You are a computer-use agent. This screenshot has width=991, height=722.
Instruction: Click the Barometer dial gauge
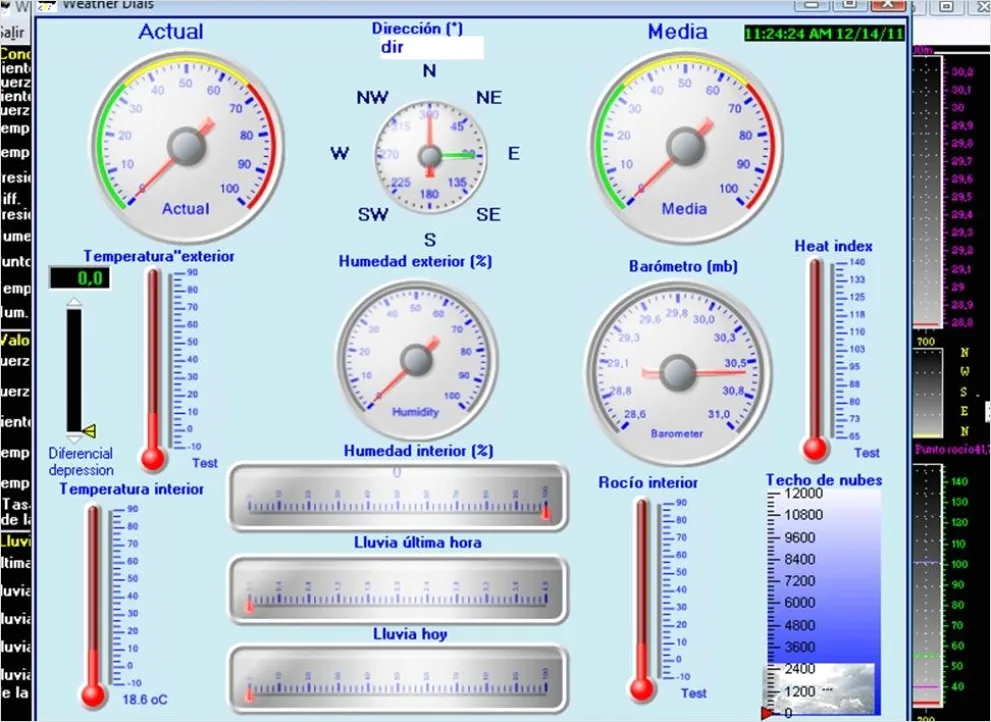(x=678, y=372)
